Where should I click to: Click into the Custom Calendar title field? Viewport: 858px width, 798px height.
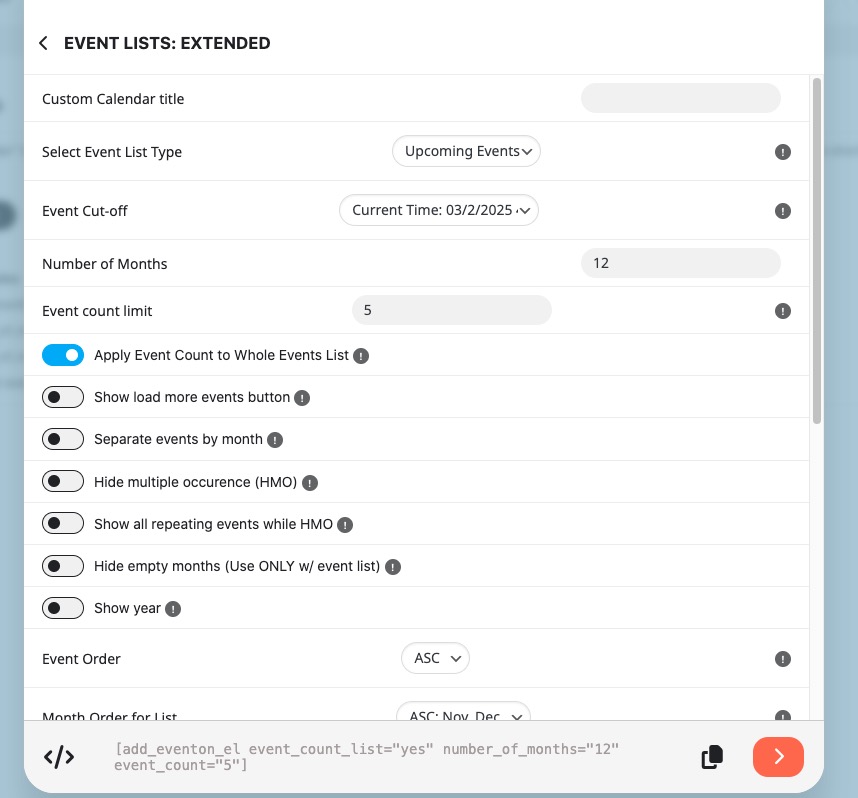681,98
